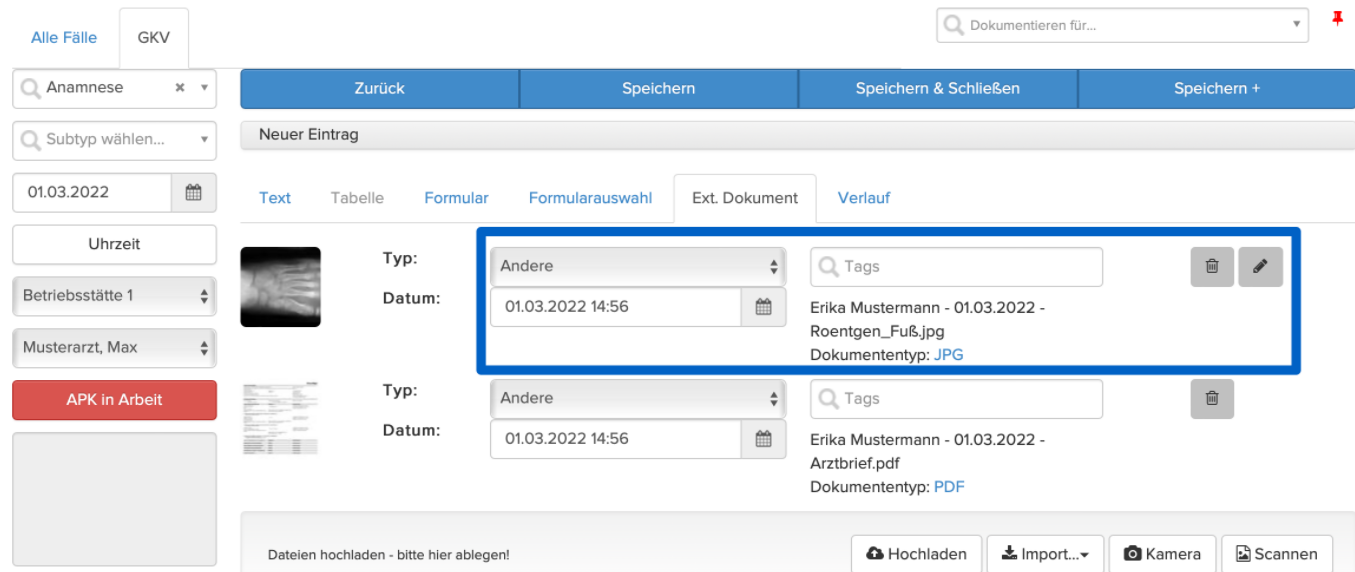Open the Arztbrief document thumbnail
The height and width of the screenshot is (572, 1355).
tap(281, 418)
